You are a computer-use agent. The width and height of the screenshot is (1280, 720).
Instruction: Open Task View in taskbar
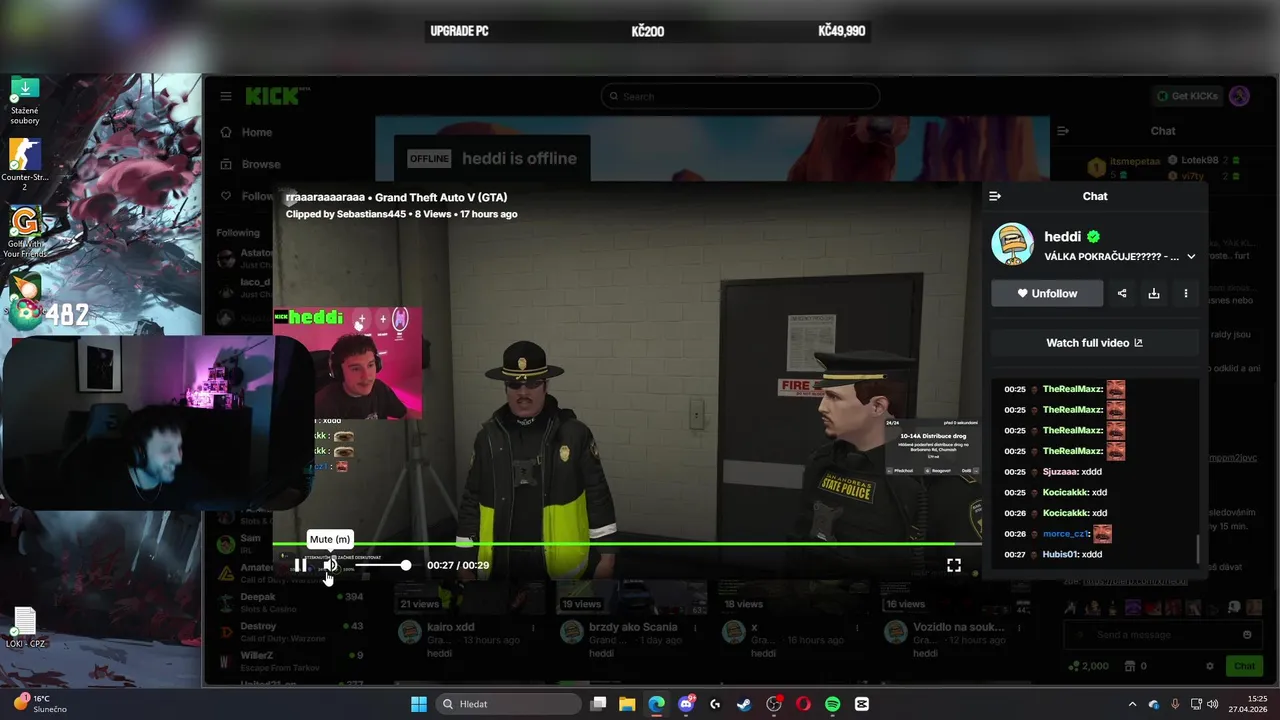tap(598, 704)
